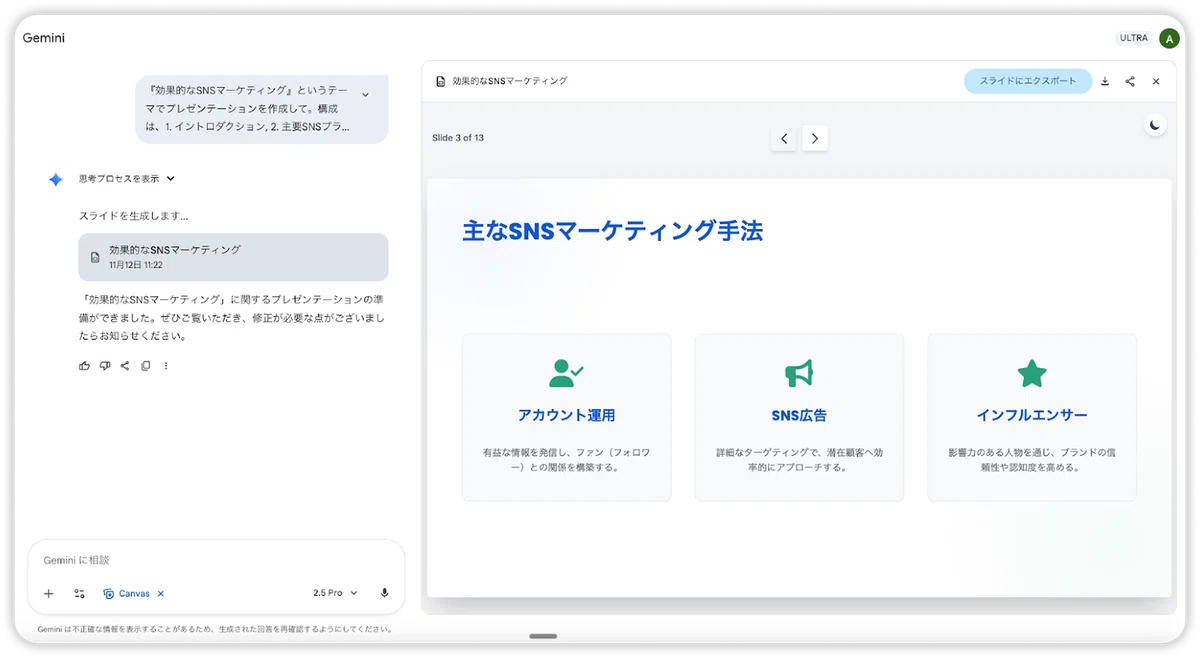Open the tools settings icon in prompt bar

(79, 593)
